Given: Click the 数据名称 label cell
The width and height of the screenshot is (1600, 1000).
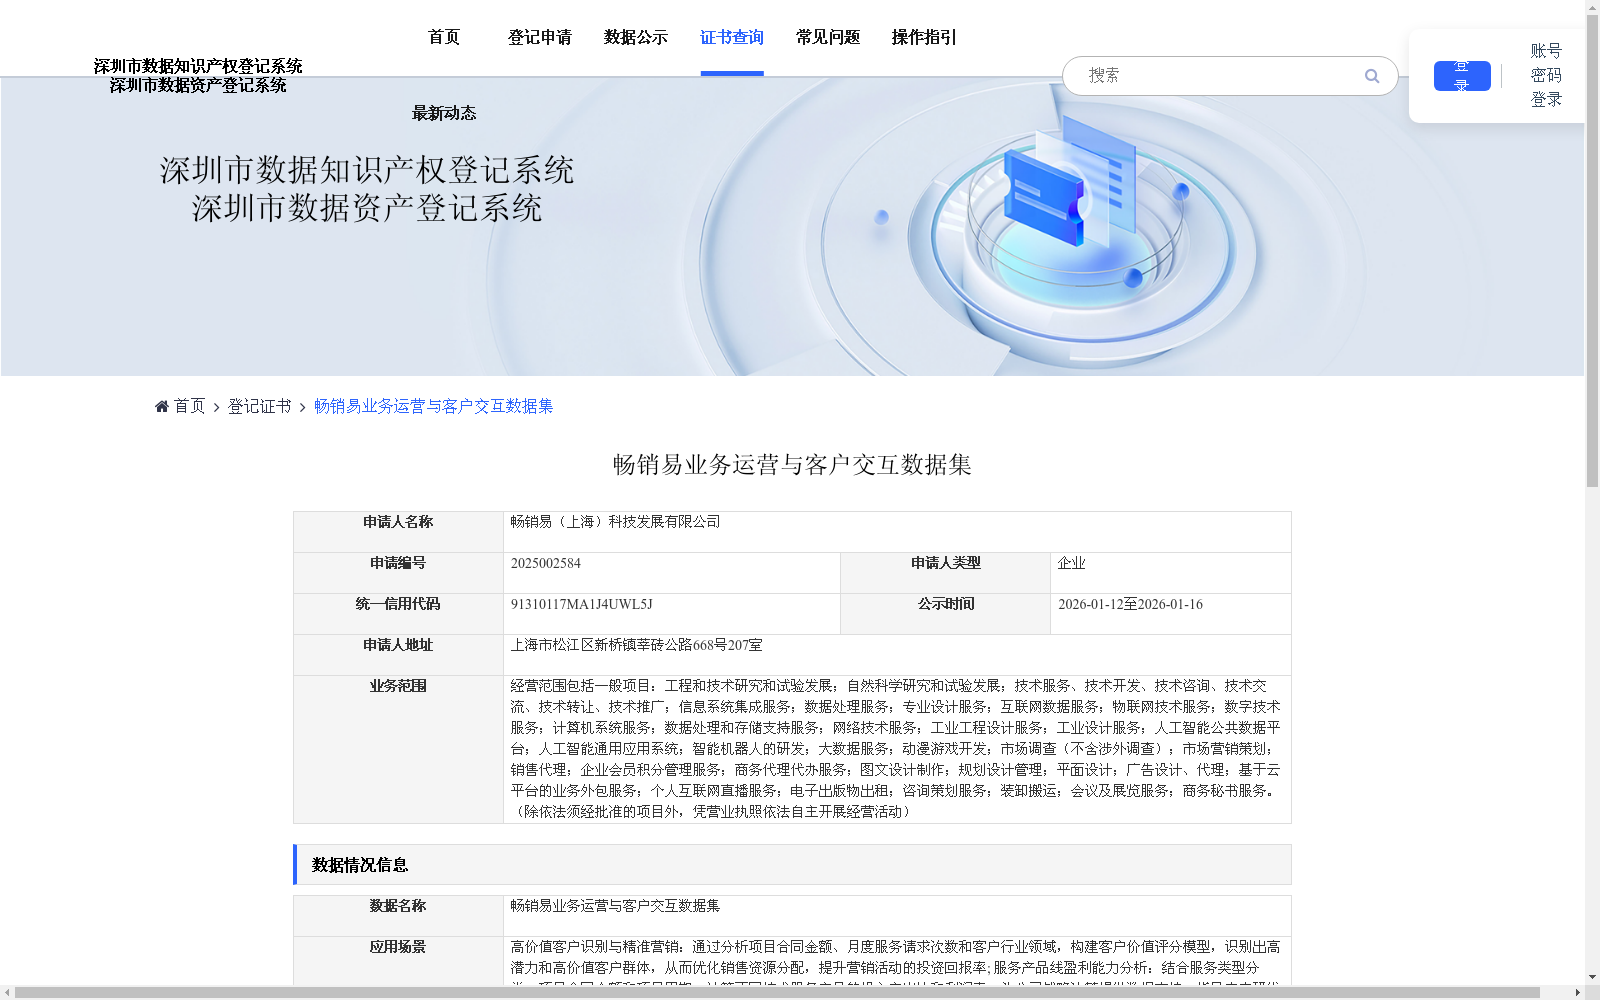Looking at the screenshot, I should [398, 916].
